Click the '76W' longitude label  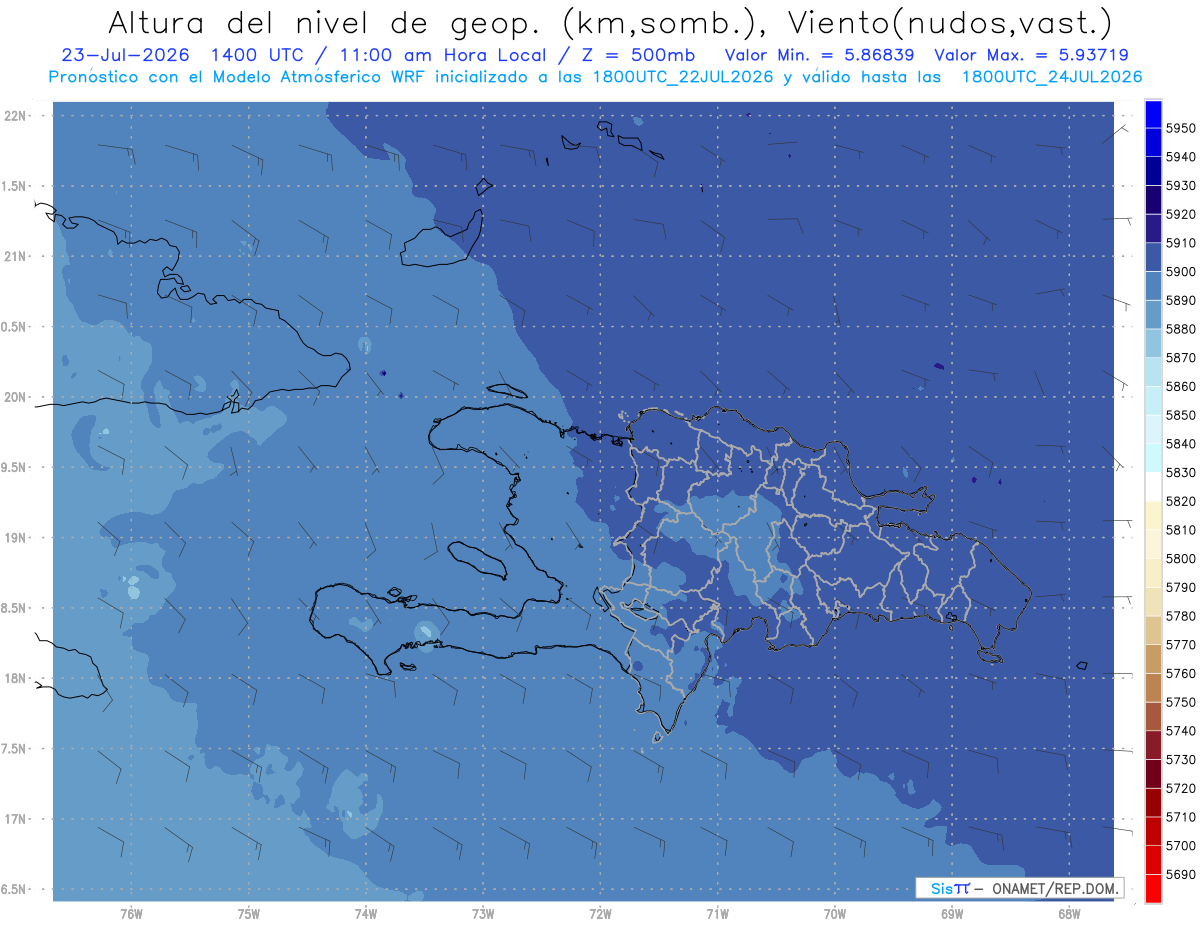131,914
